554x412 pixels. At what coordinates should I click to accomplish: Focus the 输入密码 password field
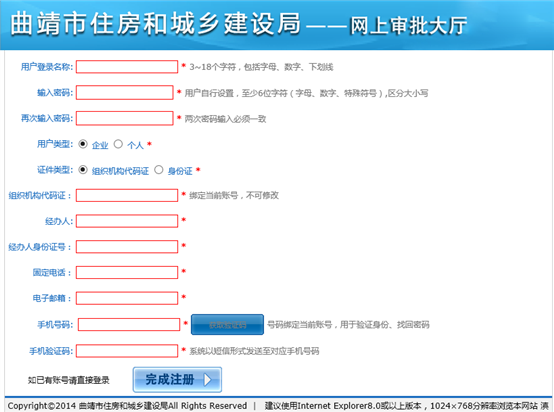[125, 93]
